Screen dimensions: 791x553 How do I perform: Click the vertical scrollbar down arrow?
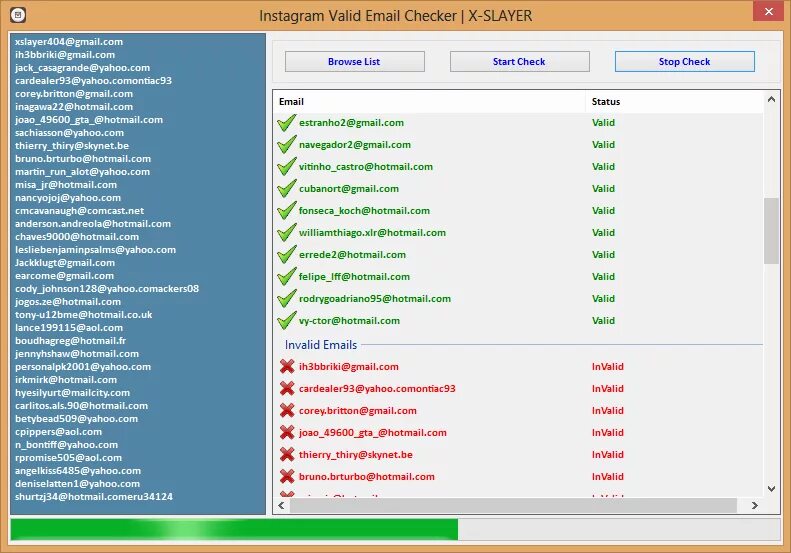click(771, 488)
